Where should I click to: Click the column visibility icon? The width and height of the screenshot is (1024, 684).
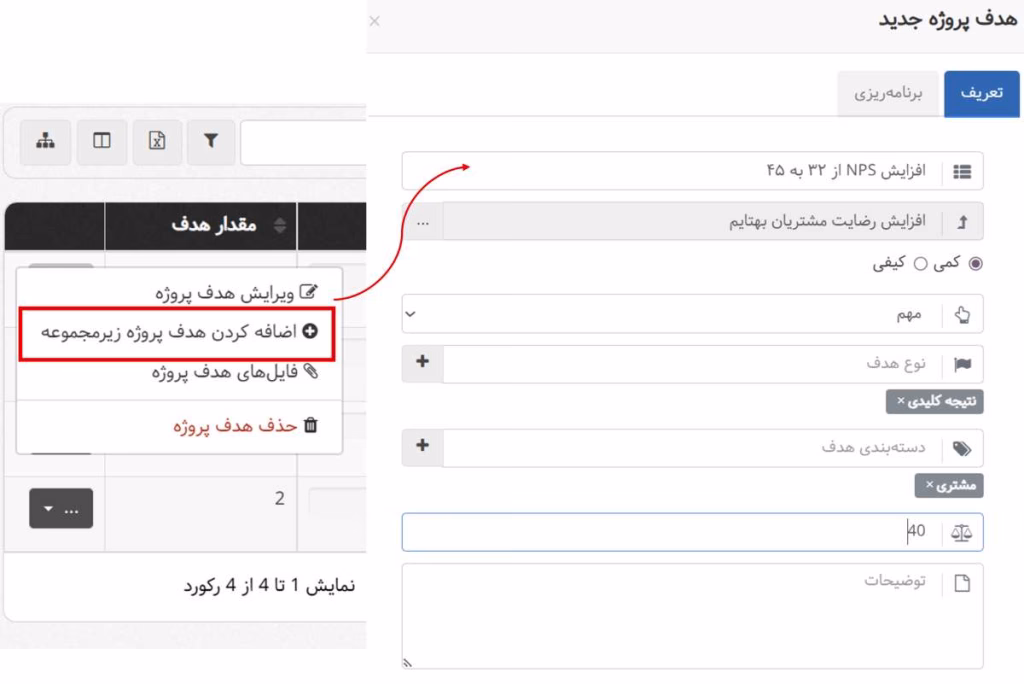(x=103, y=141)
